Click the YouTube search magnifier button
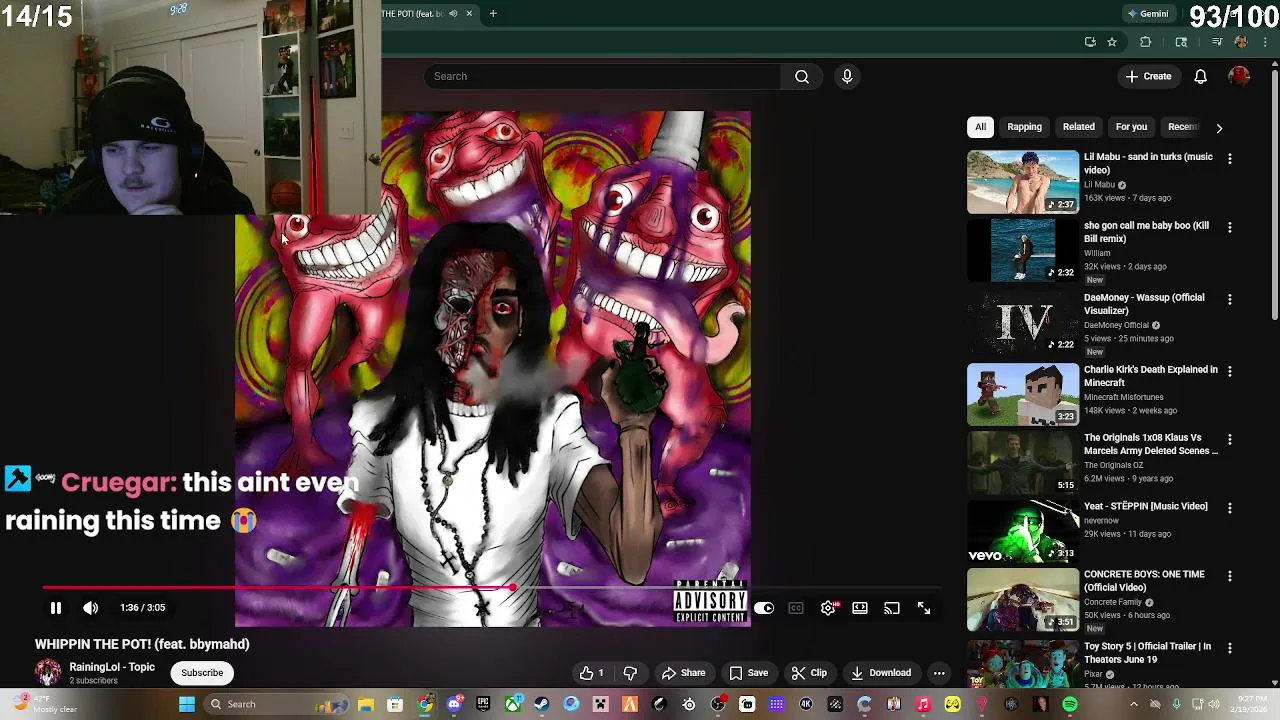The height and width of the screenshot is (720, 1280). tap(802, 76)
